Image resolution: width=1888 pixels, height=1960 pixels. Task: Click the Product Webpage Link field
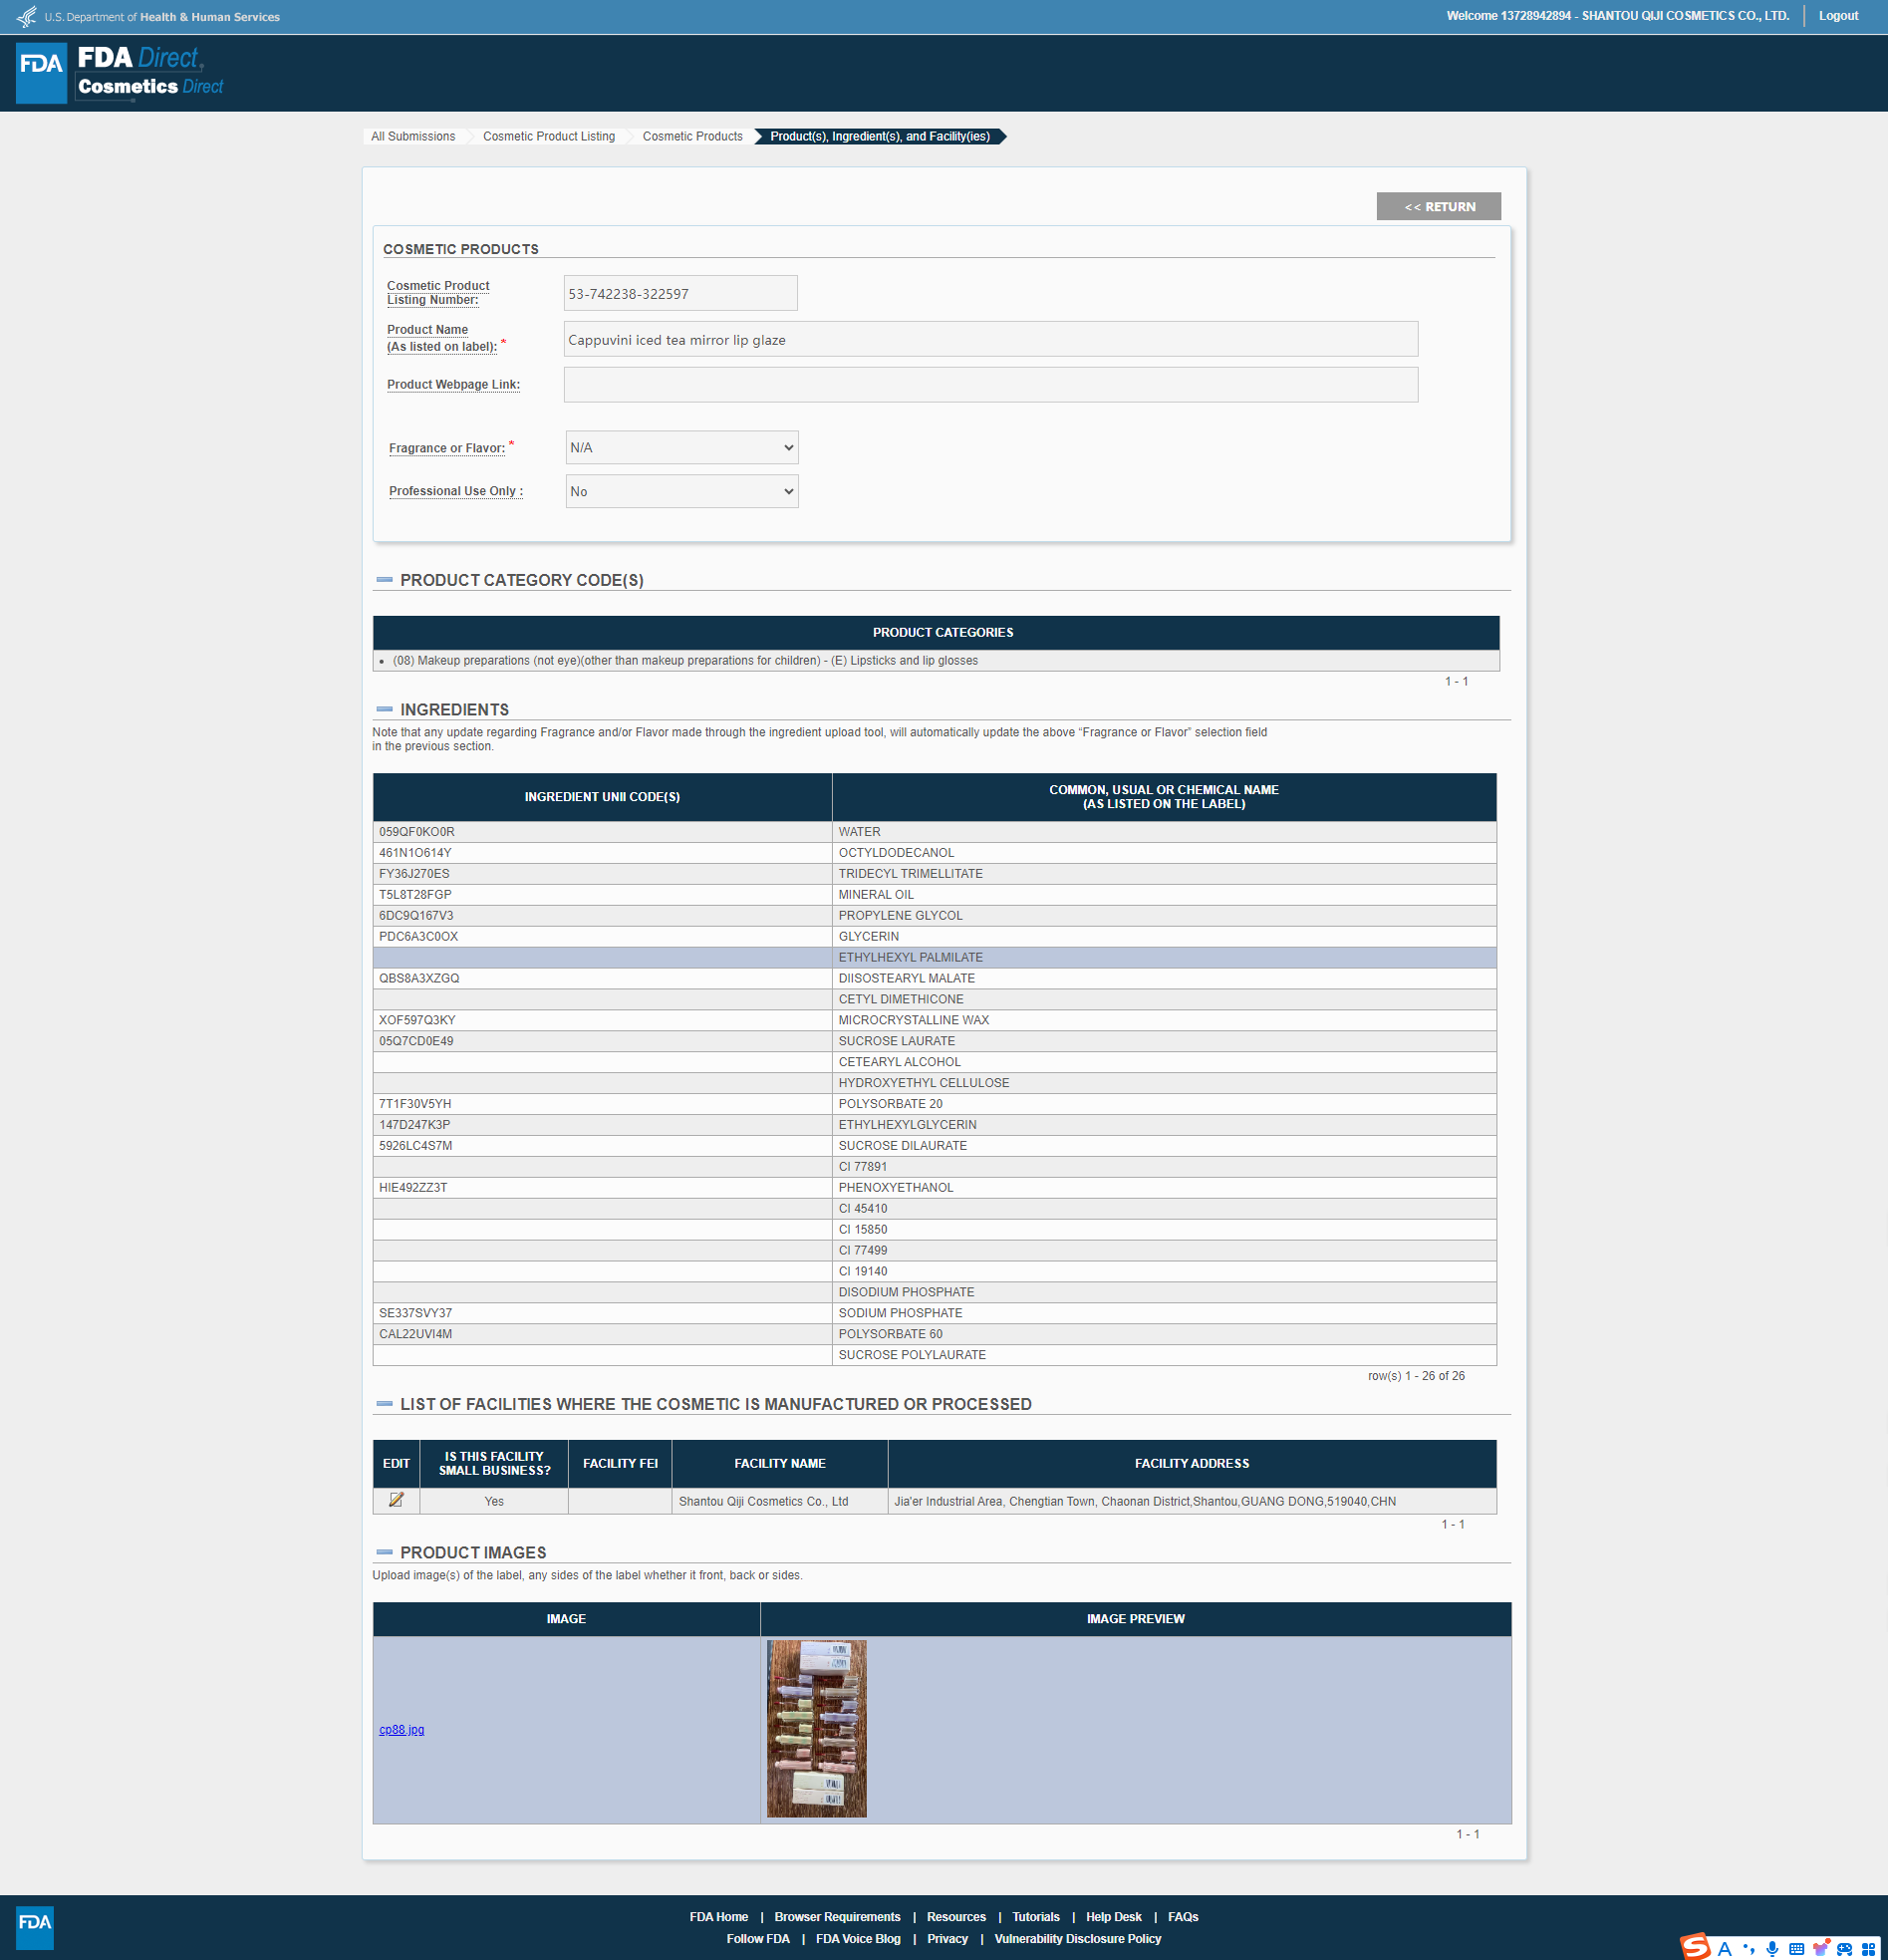pos(990,385)
